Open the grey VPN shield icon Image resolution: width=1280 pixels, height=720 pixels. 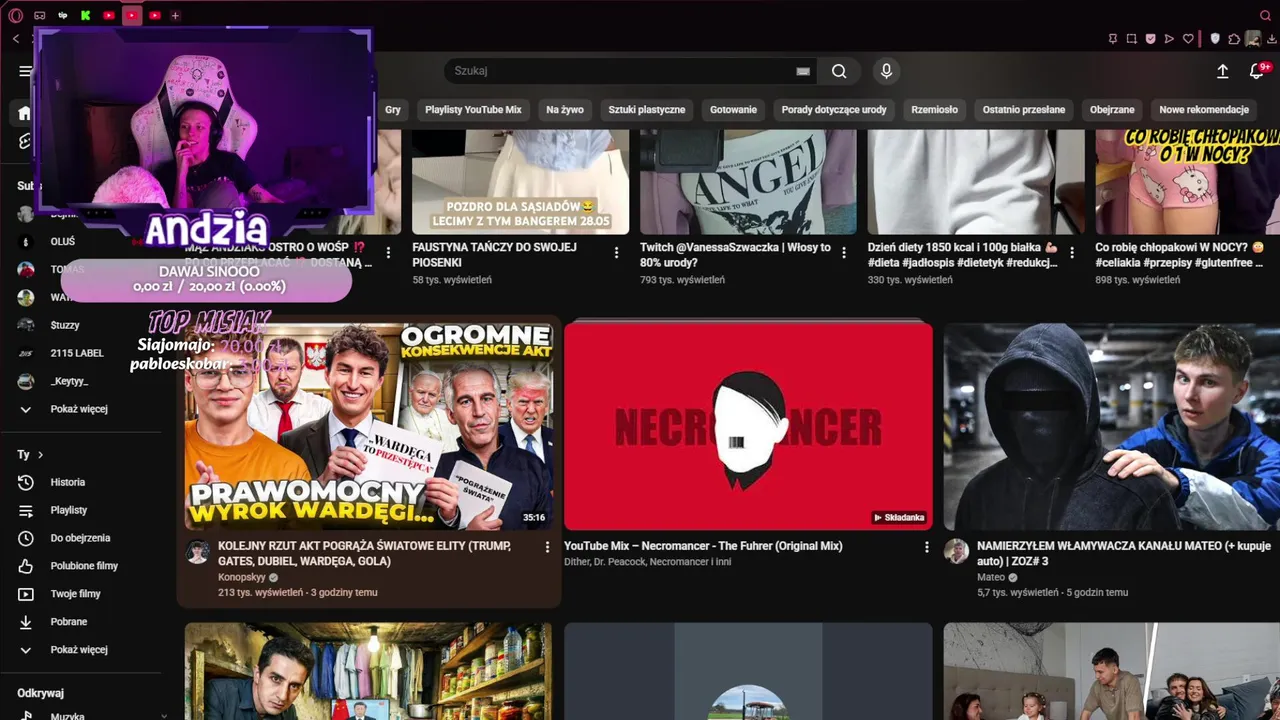[x=1216, y=39]
